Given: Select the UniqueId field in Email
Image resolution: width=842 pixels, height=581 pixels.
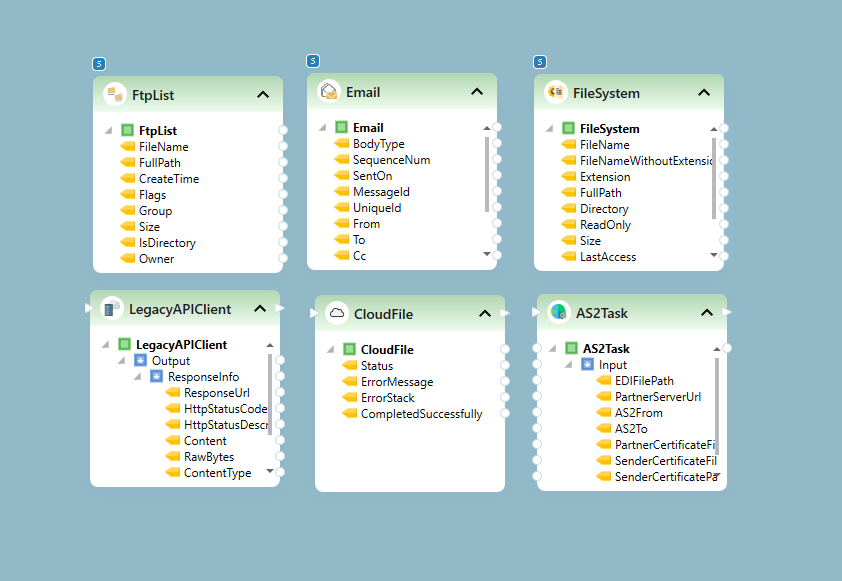Looking at the screenshot, I should coord(377,208).
